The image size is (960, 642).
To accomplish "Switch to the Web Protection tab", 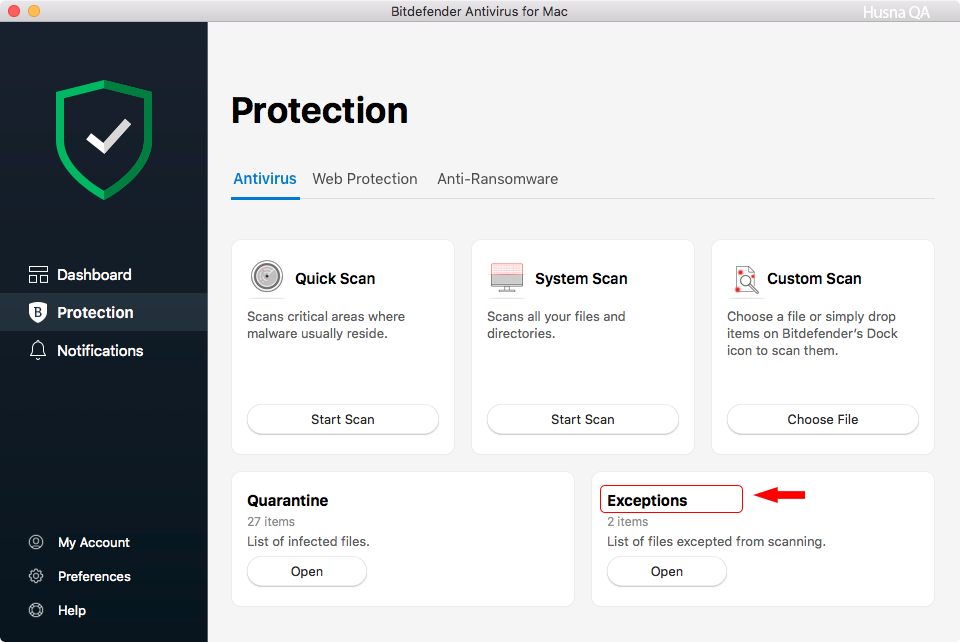I will 365,179.
